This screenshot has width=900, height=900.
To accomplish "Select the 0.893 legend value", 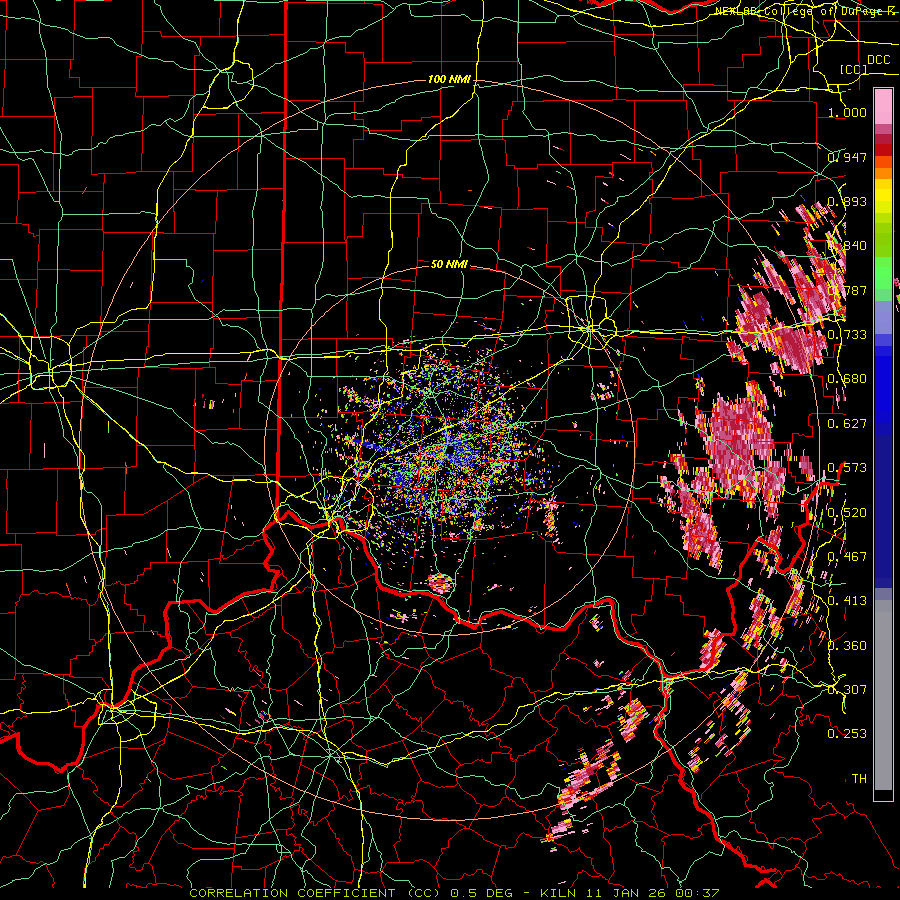I will point(847,201).
